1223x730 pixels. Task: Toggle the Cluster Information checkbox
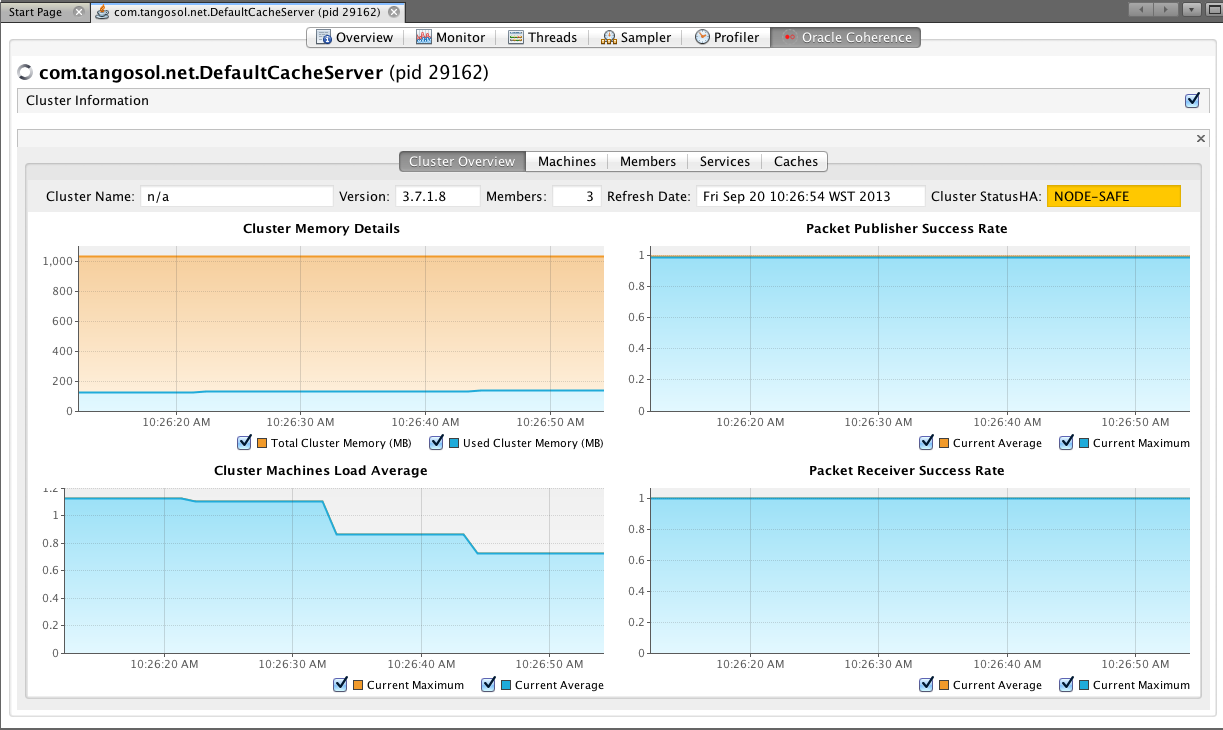[1191, 100]
